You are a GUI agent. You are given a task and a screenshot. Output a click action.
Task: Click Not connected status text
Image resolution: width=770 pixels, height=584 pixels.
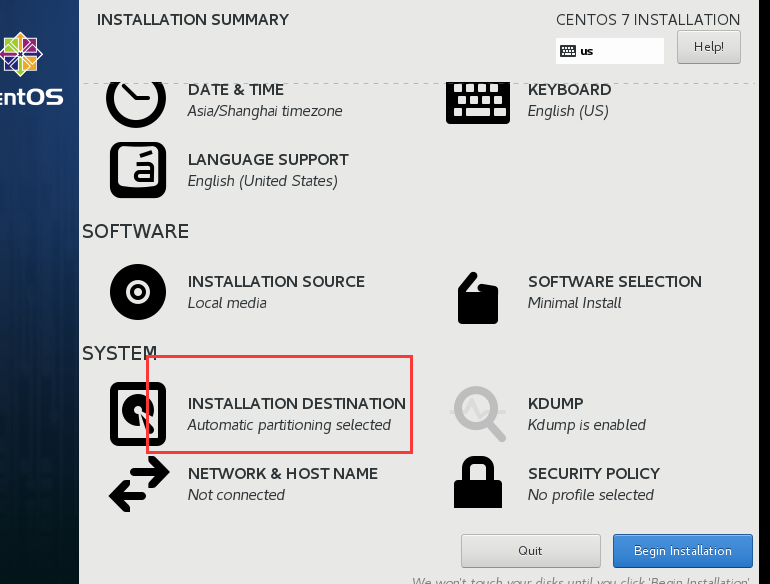pyautogui.click(x=236, y=495)
